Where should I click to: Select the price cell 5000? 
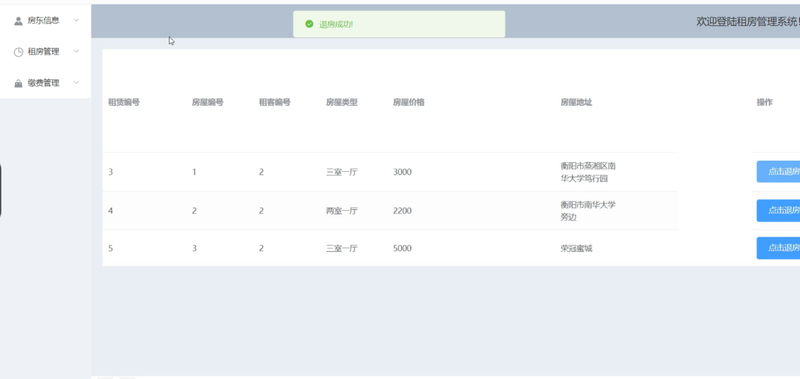[x=402, y=248]
